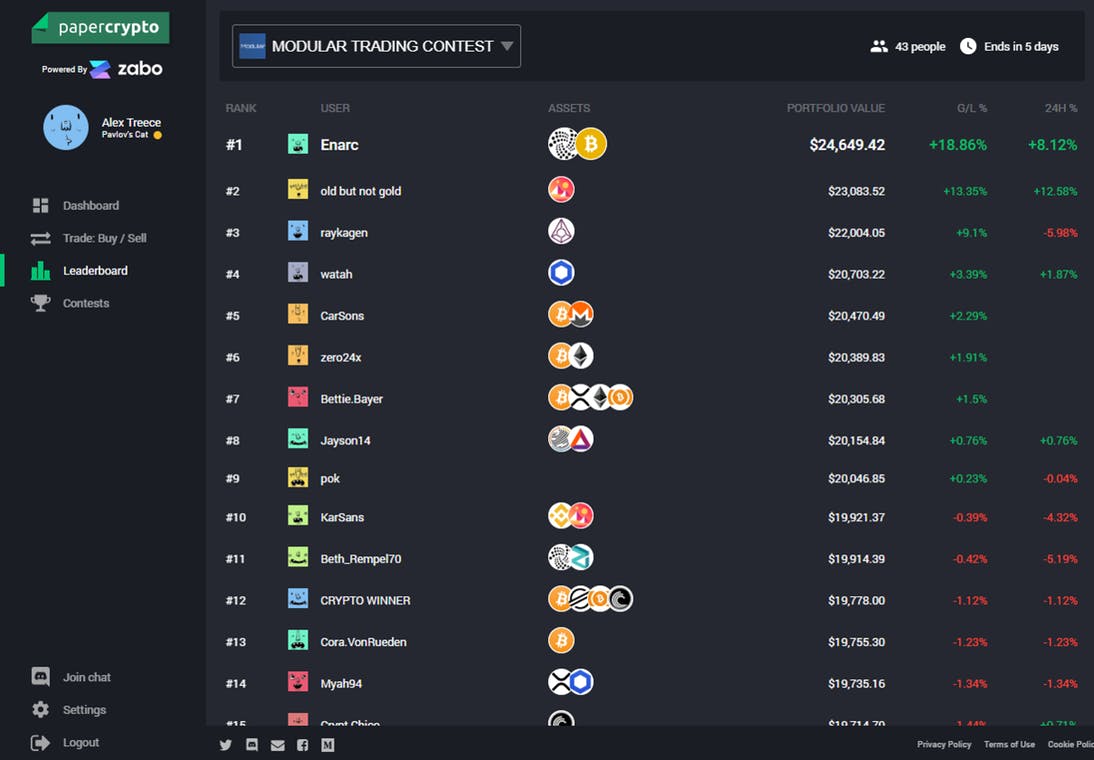This screenshot has height=760, width=1094.
Task: Click the username Myah94
Action: (x=341, y=684)
